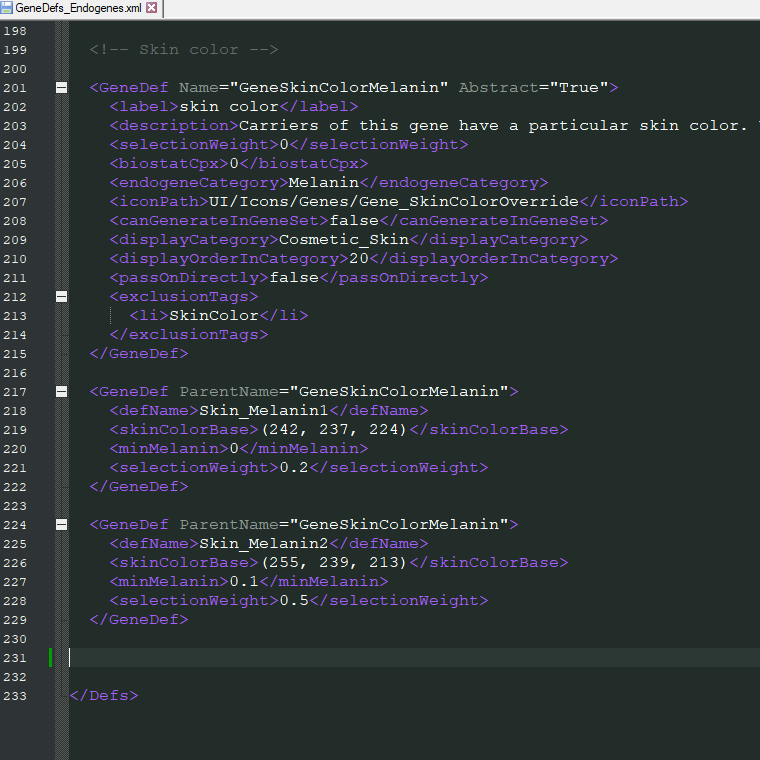The image size is (760, 760).
Task: Click 'false' in canGenerateInGeneSet
Action: [x=354, y=221]
